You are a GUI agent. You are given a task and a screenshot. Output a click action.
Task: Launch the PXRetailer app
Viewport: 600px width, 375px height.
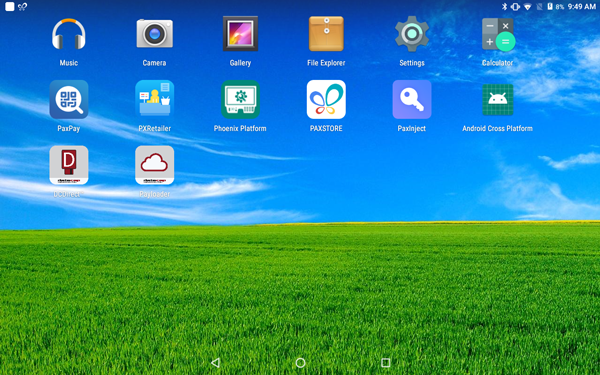tap(155, 99)
